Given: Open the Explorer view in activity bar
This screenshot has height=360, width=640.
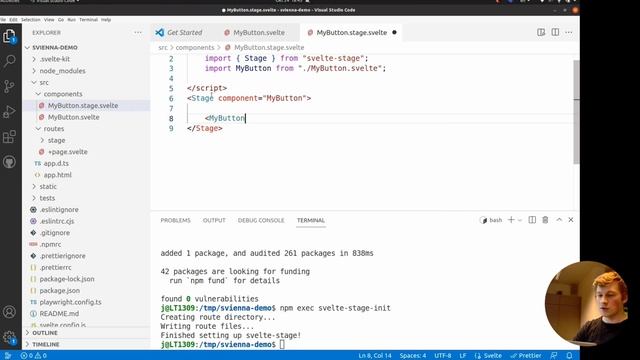Looking at the screenshot, I should click(x=9, y=37).
